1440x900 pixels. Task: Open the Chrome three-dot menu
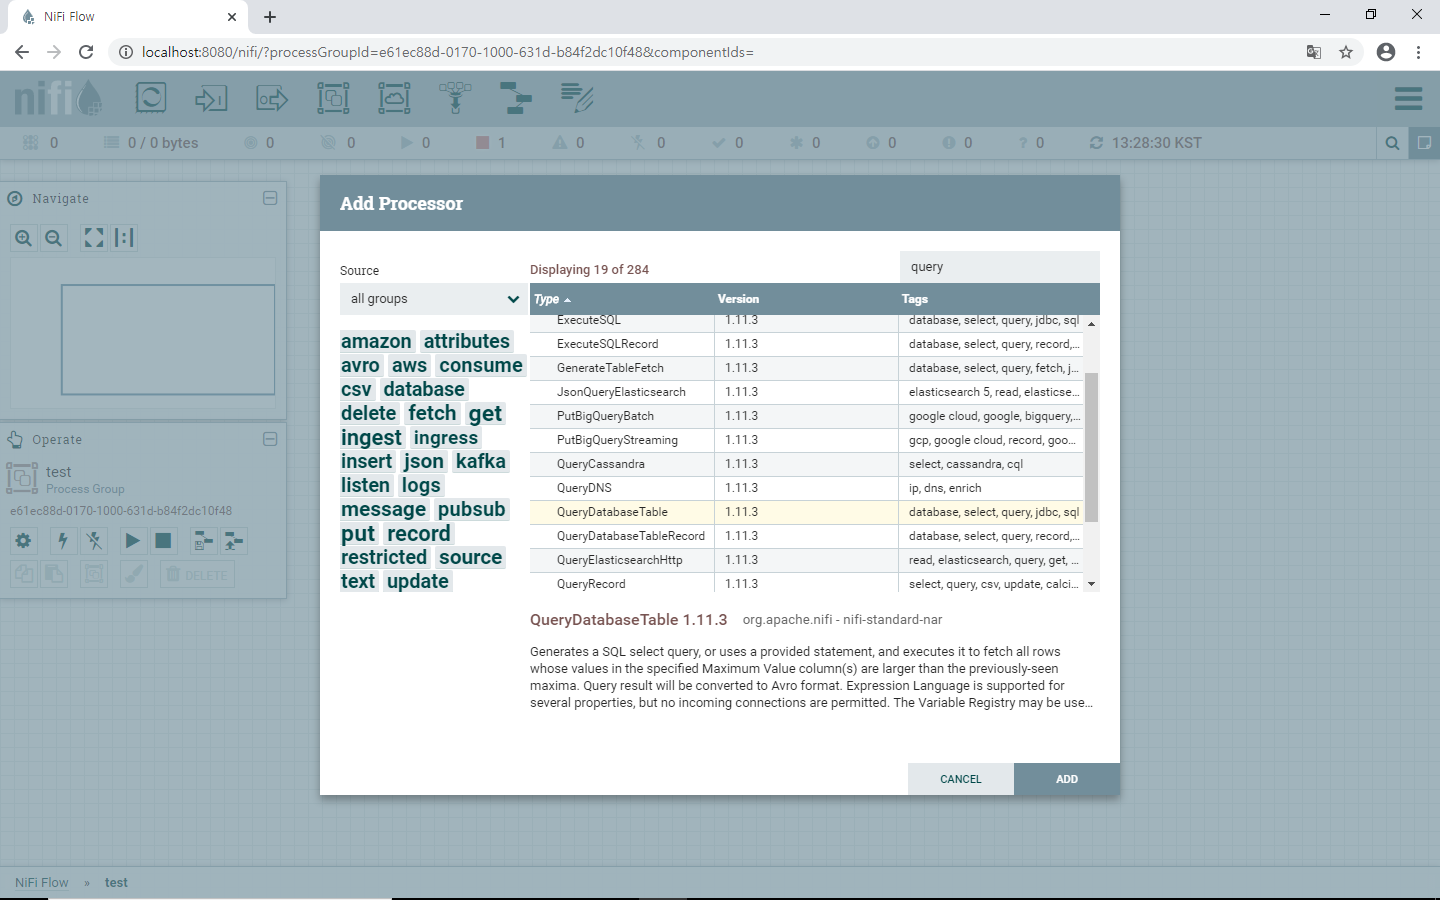1418,52
